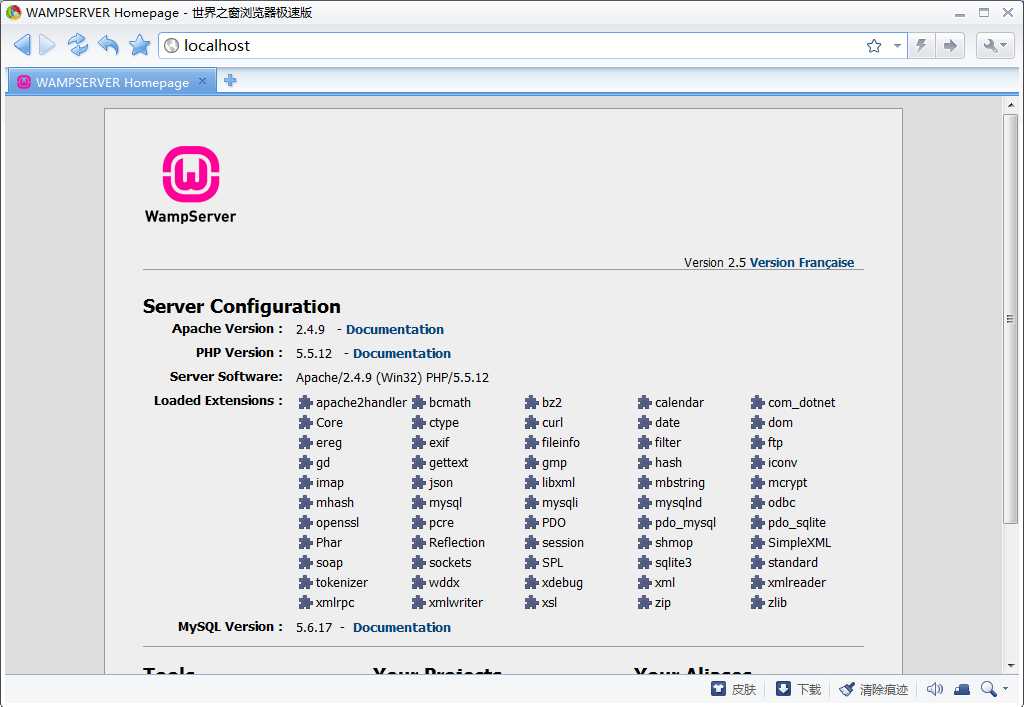
Task: Bookmark this page via address bar star
Action: (874, 46)
